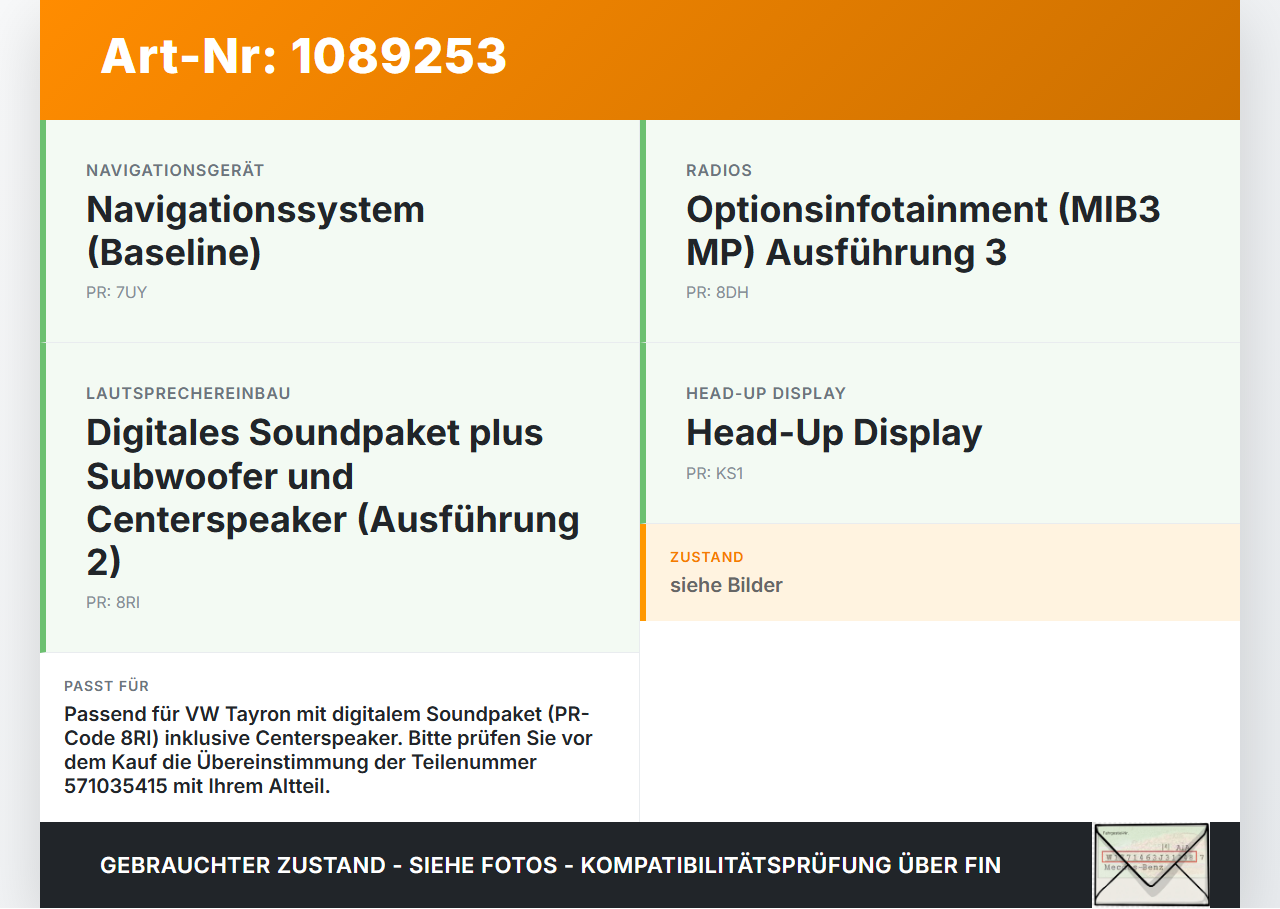Select the 'PASST FÜR' label

pyautogui.click(x=107, y=686)
